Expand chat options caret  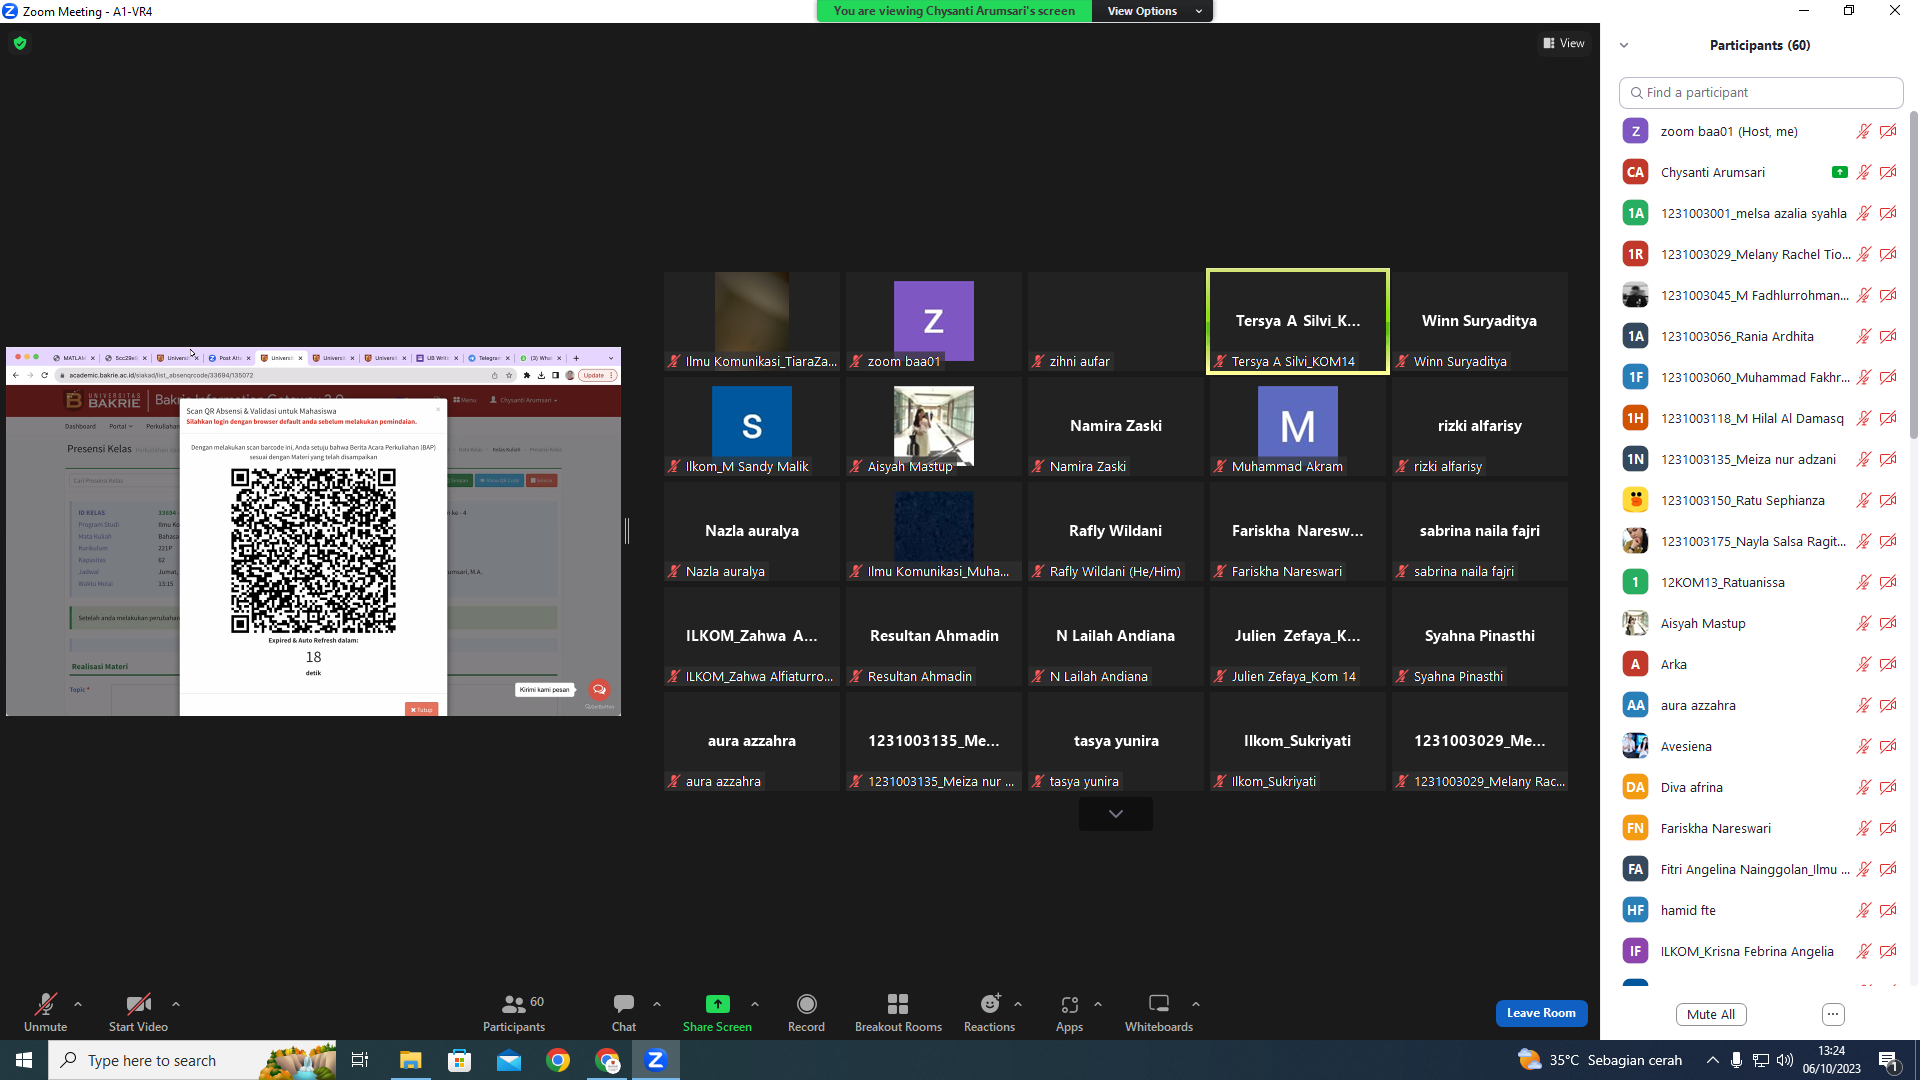(657, 1004)
